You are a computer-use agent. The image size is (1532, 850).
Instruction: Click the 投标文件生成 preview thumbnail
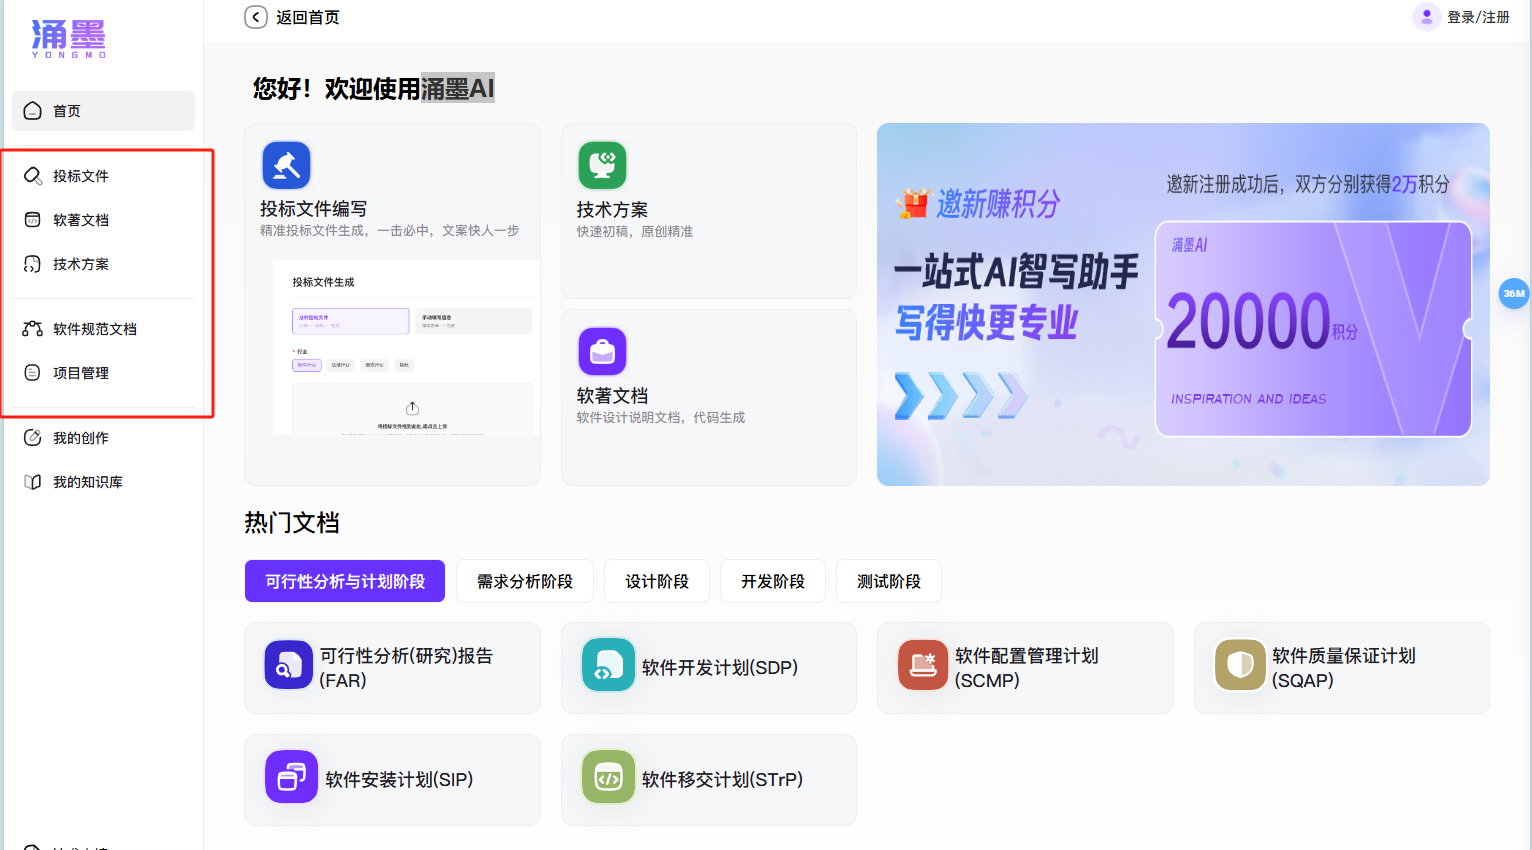[406, 348]
